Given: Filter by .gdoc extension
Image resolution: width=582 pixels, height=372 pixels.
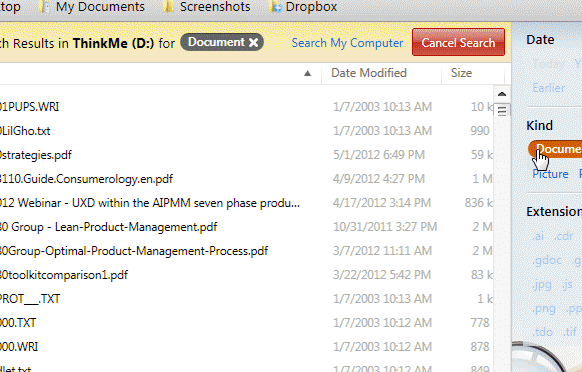Looking at the screenshot, I should (x=547, y=261).
